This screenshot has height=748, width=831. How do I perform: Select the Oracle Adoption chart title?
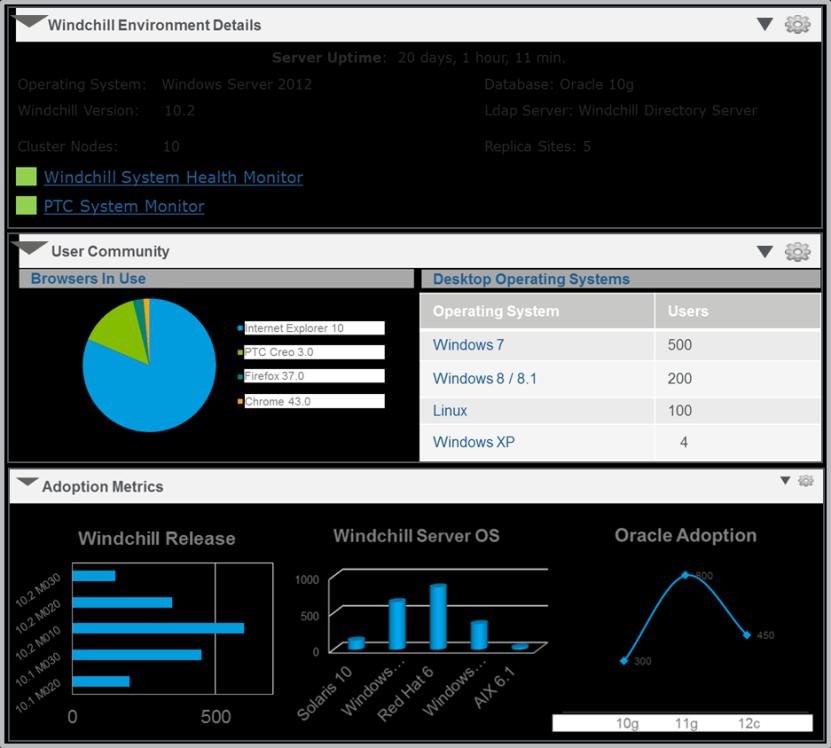(x=686, y=535)
